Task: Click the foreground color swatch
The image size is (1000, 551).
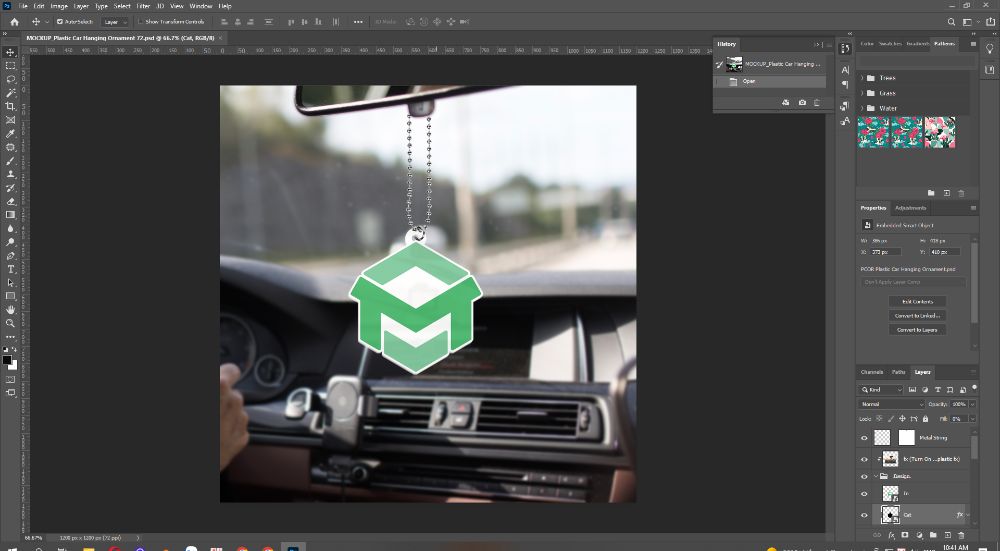Action: (7, 360)
